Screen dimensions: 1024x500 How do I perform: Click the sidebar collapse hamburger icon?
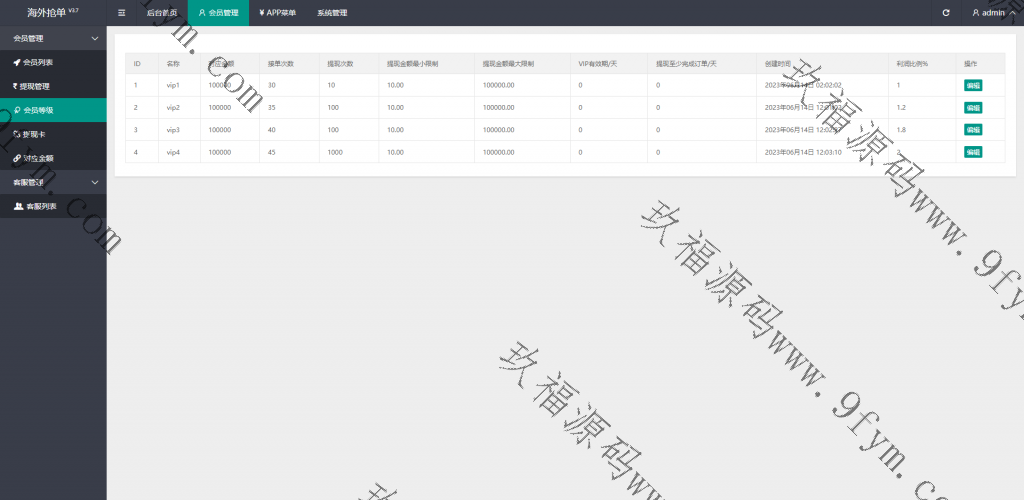(x=122, y=13)
